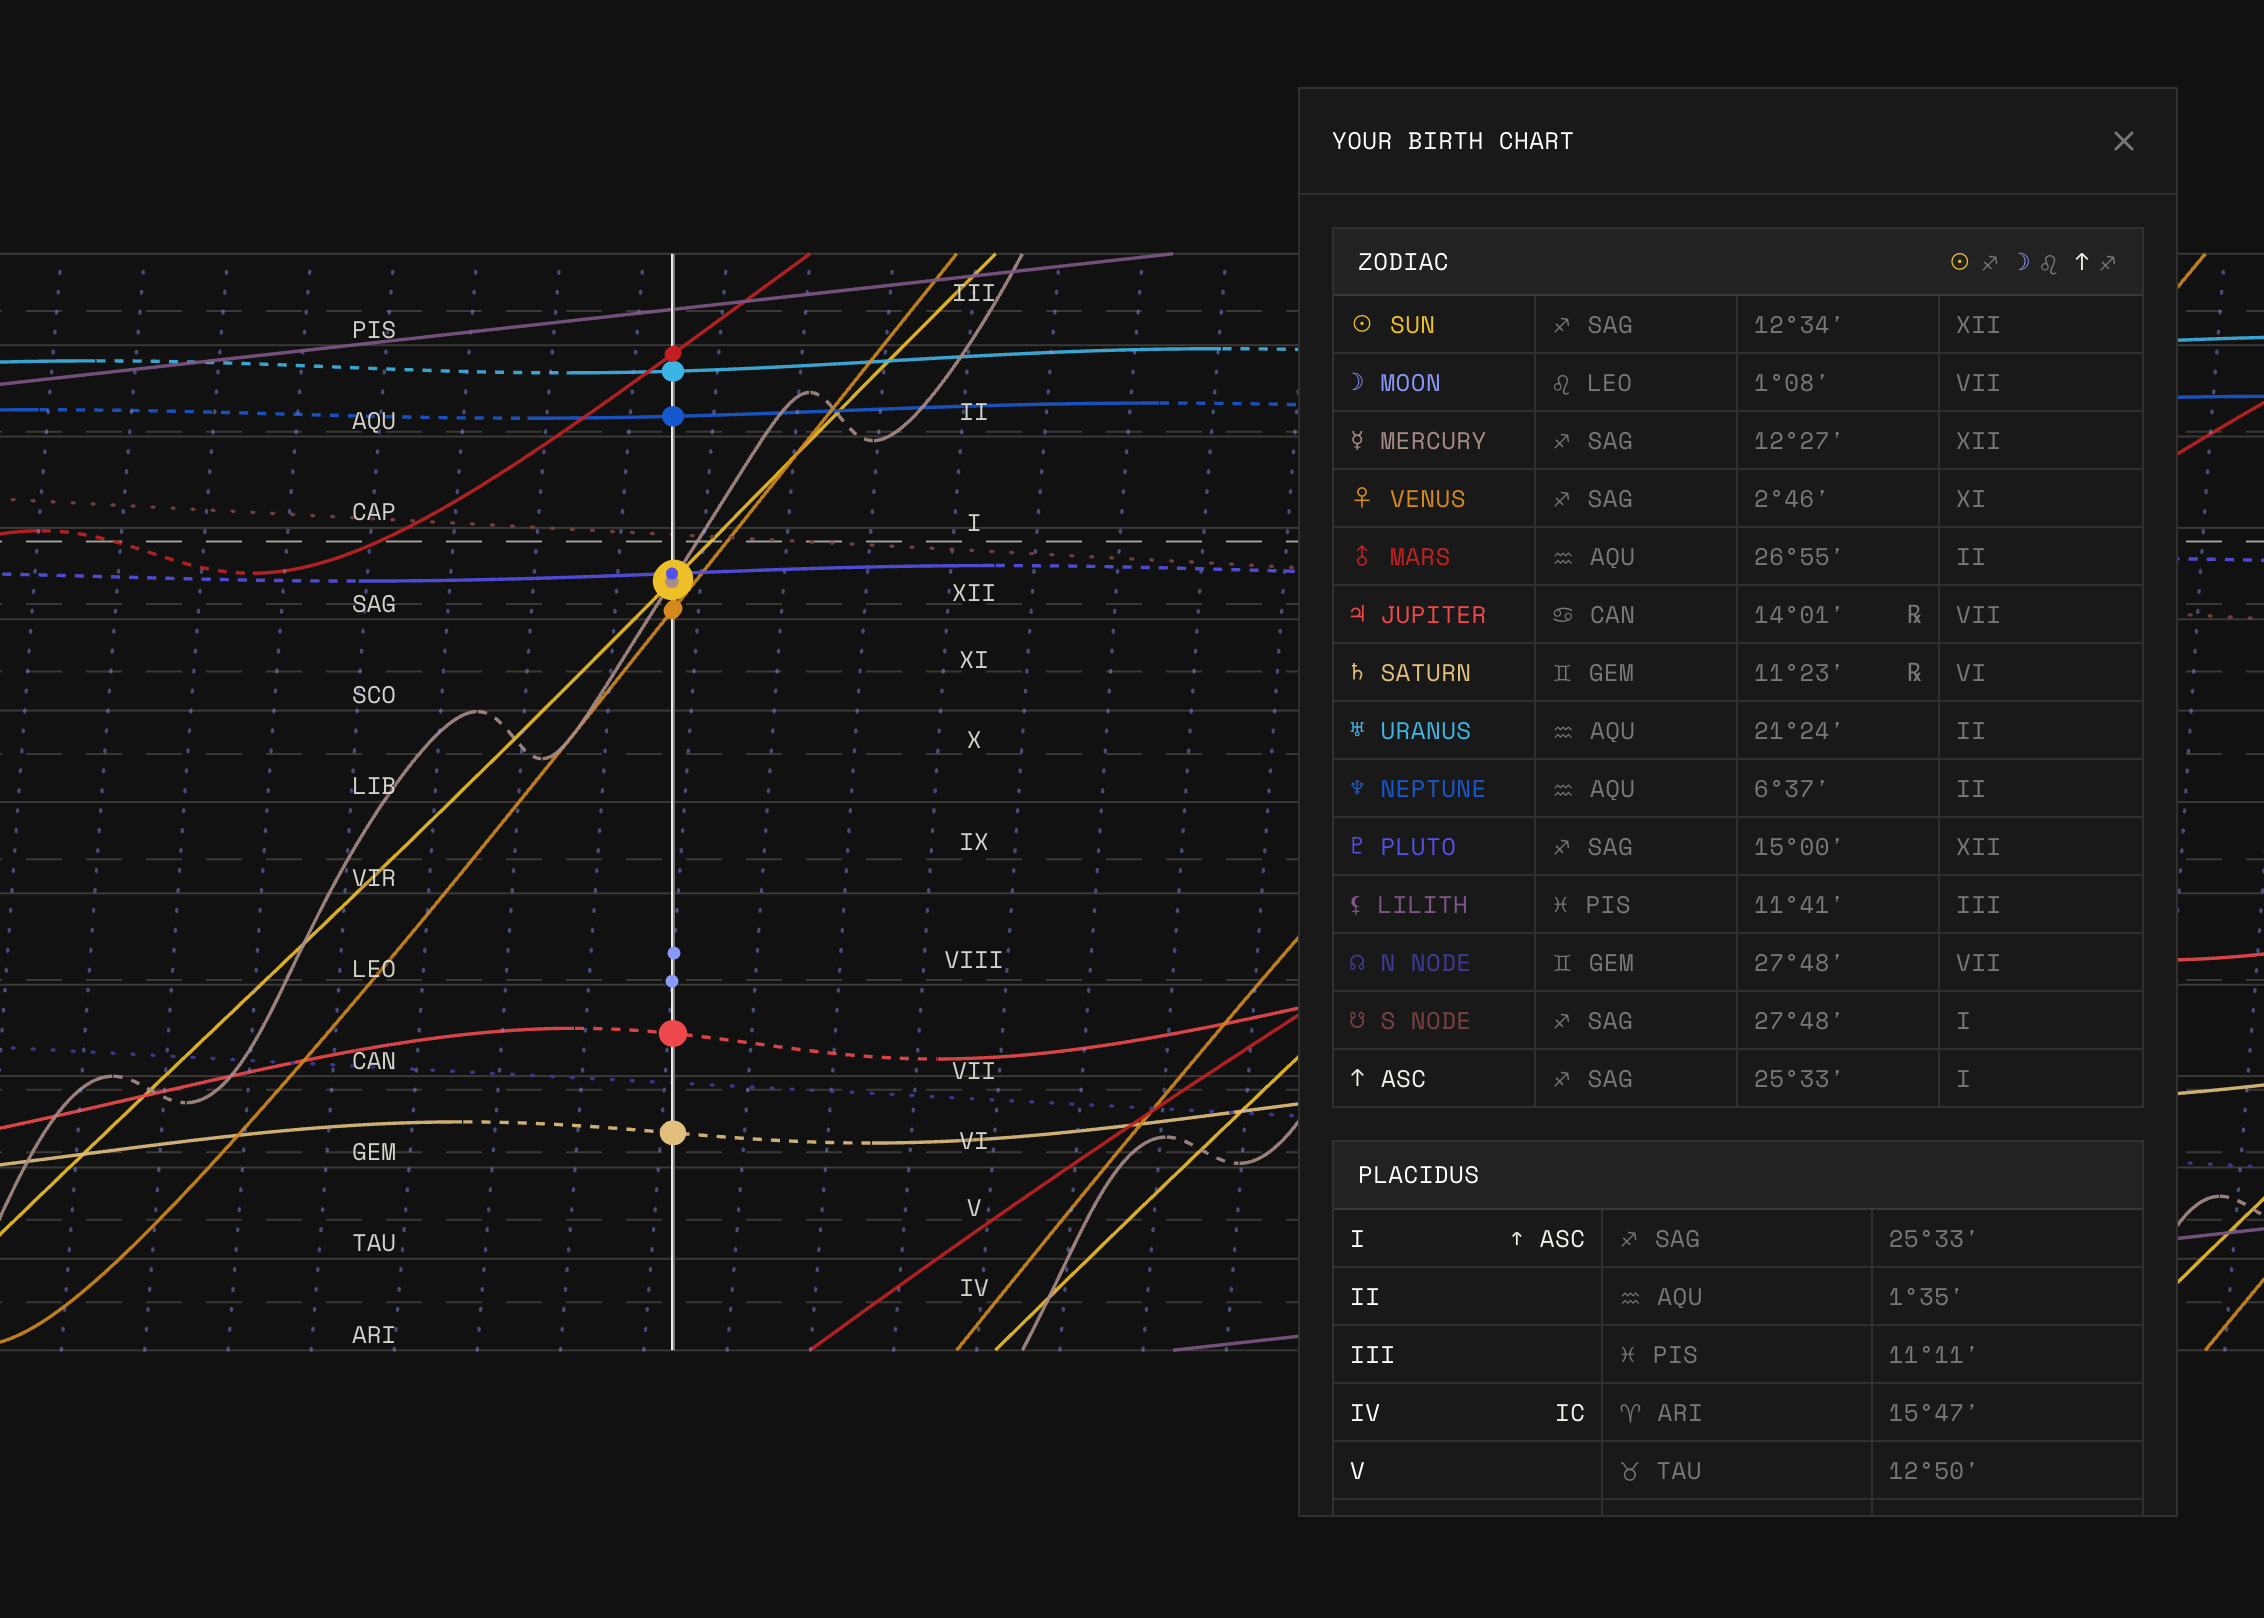Click the Moon degree value 1°08'
The height and width of the screenshot is (1618, 2264).
[x=1790, y=383]
